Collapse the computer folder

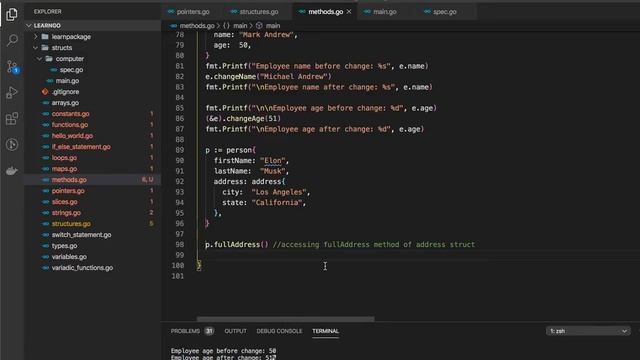40,59
